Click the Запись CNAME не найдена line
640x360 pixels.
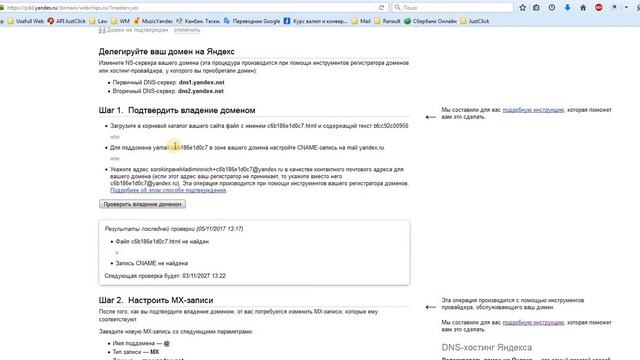(x=151, y=263)
